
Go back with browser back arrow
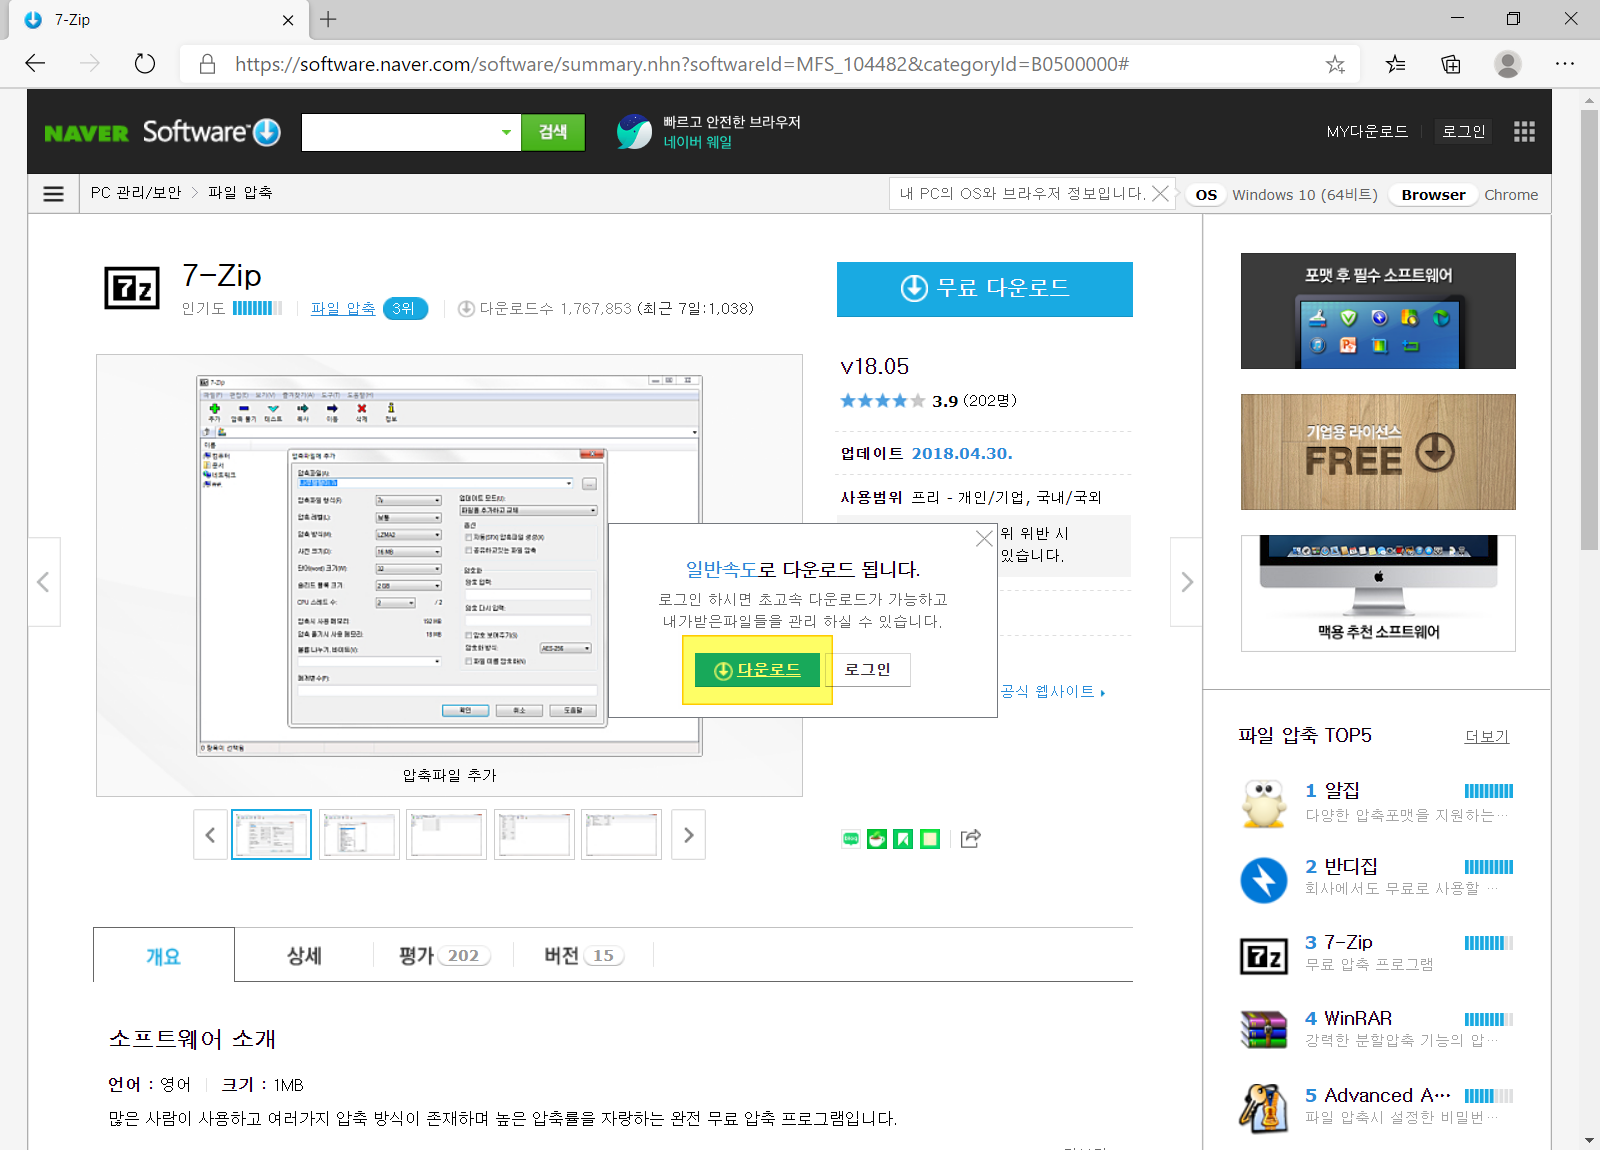click(x=35, y=64)
